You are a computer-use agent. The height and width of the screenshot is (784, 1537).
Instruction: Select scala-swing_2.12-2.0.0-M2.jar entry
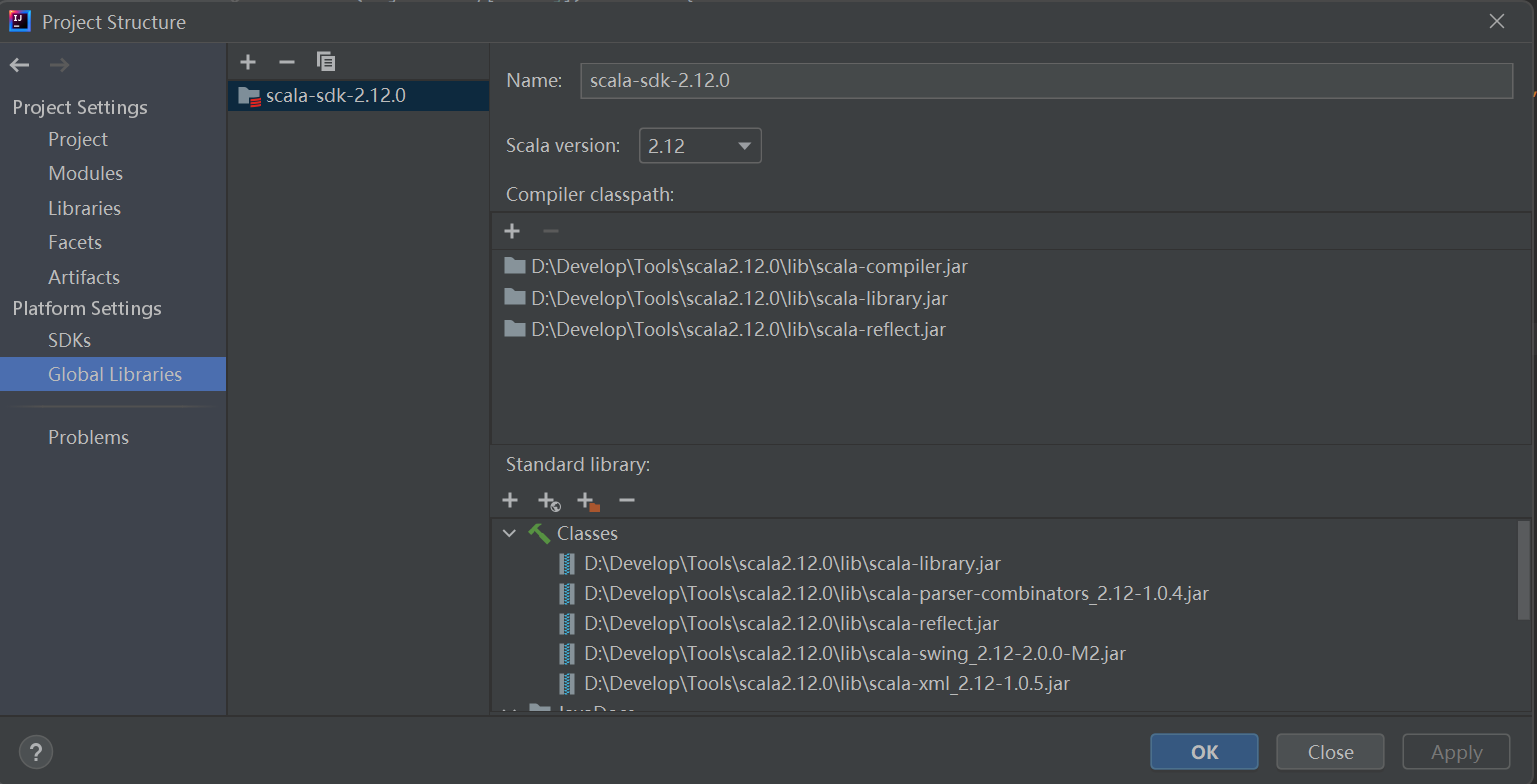pos(855,653)
